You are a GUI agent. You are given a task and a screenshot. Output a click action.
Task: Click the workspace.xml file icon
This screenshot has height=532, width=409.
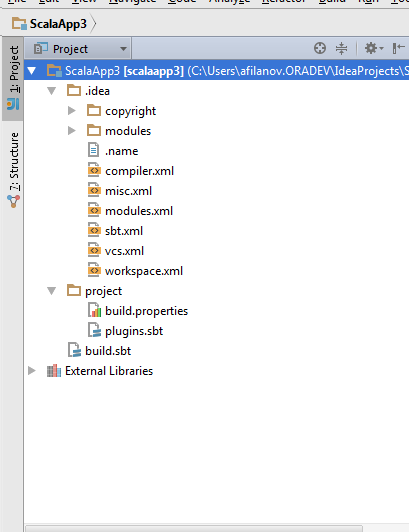pos(94,270)
